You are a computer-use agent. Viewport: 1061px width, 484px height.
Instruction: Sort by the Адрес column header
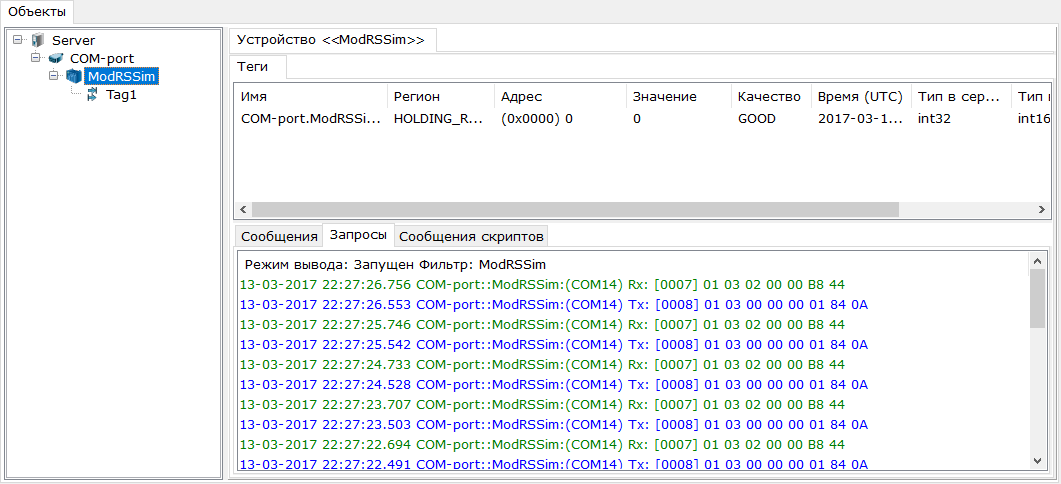coord(560,97)
